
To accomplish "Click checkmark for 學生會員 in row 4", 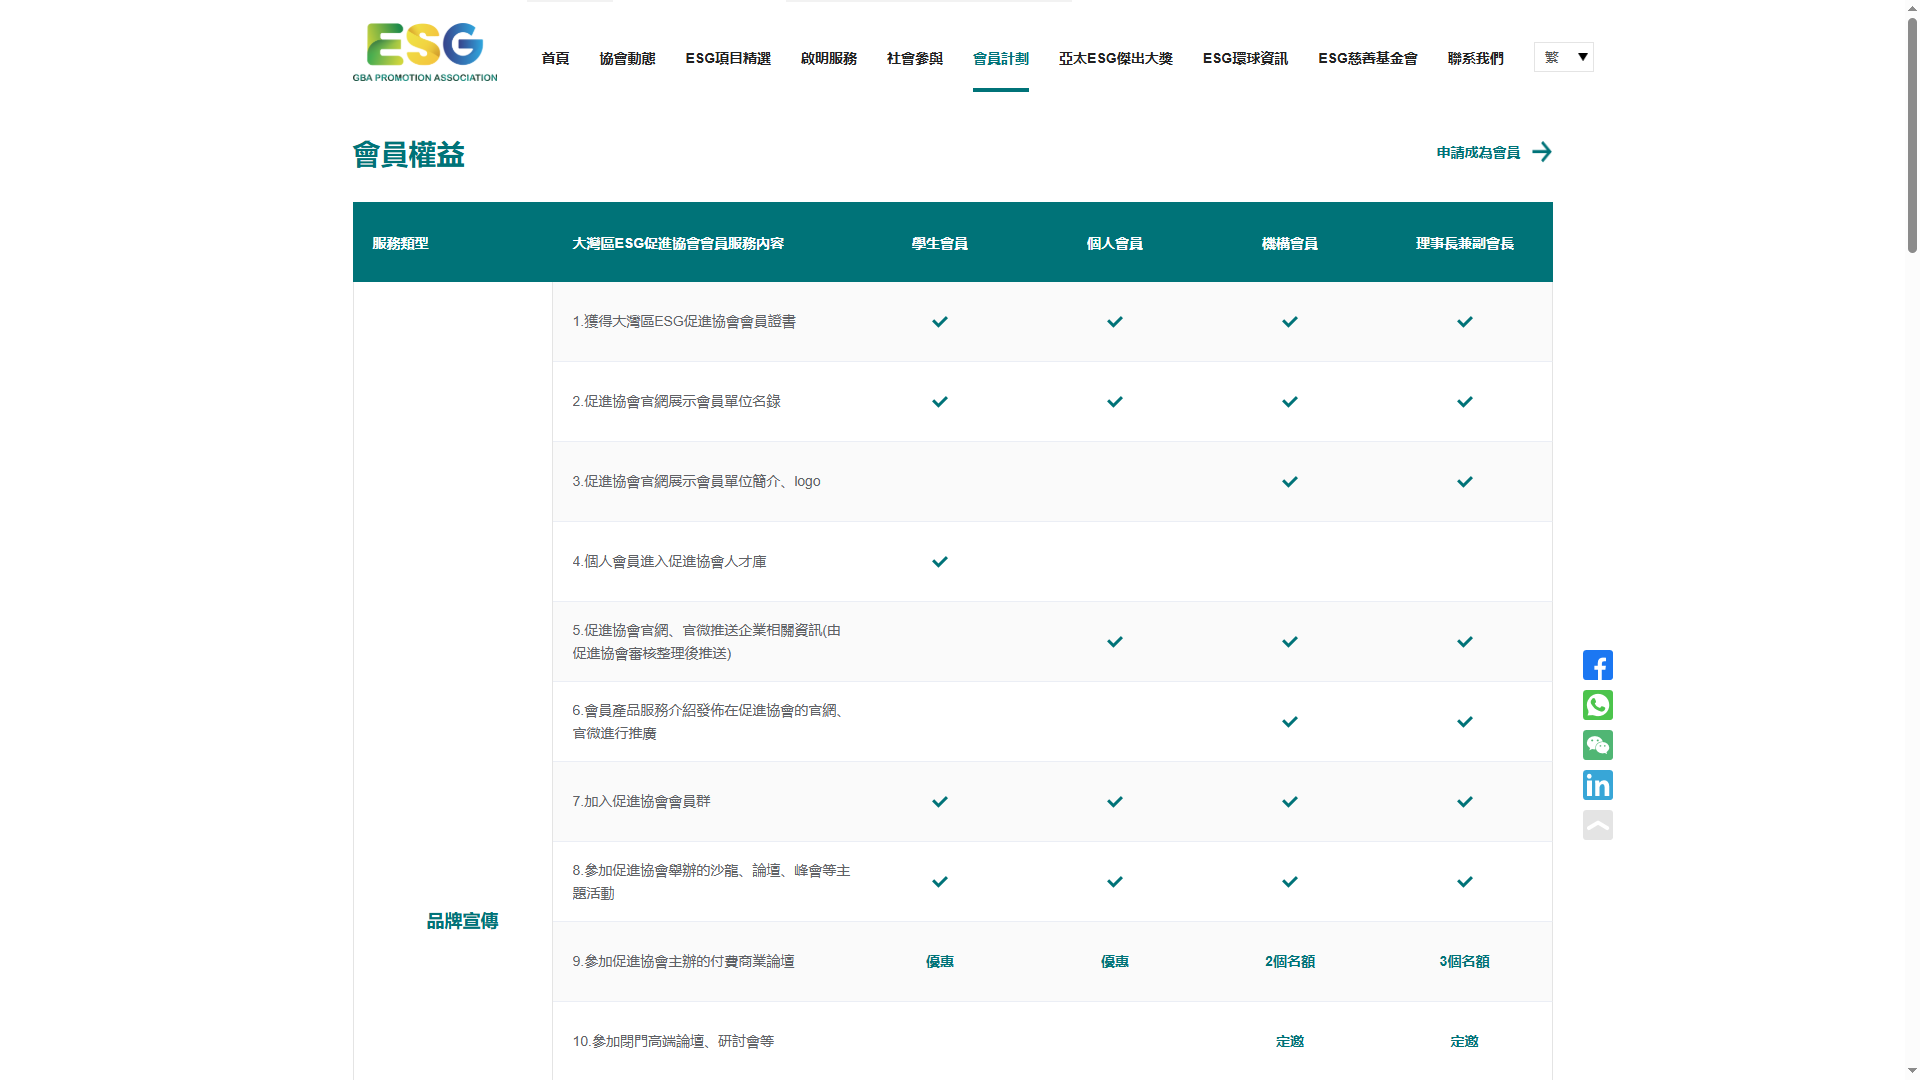I will point(940,562).
